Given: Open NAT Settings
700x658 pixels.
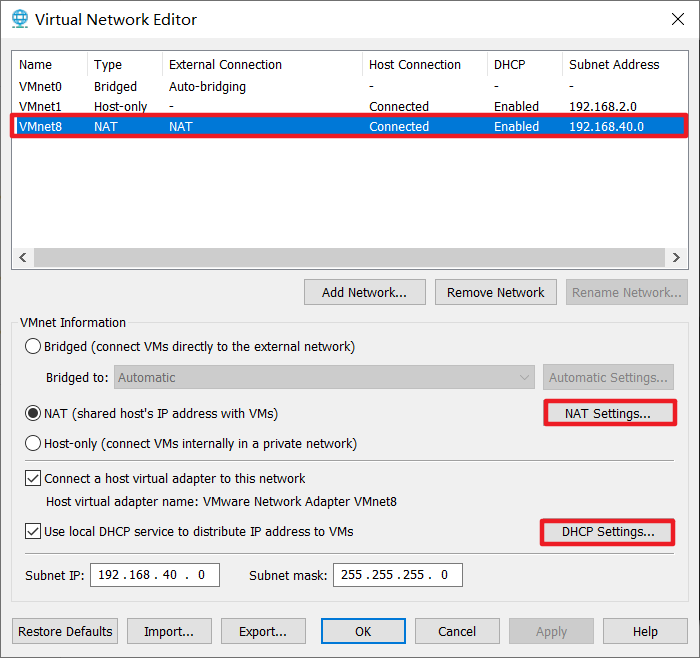Looking at the screenshot, I should (x=608, y=413).
